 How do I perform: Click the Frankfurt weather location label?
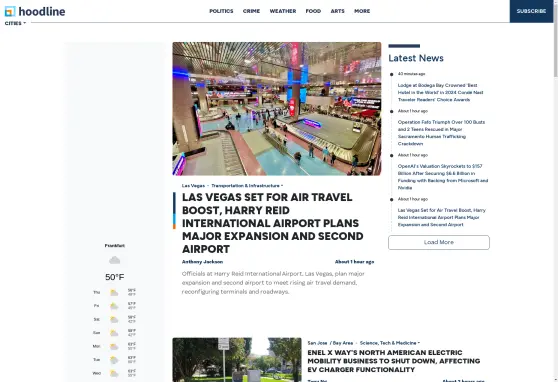pyautogui.click(x=115, y=246)
